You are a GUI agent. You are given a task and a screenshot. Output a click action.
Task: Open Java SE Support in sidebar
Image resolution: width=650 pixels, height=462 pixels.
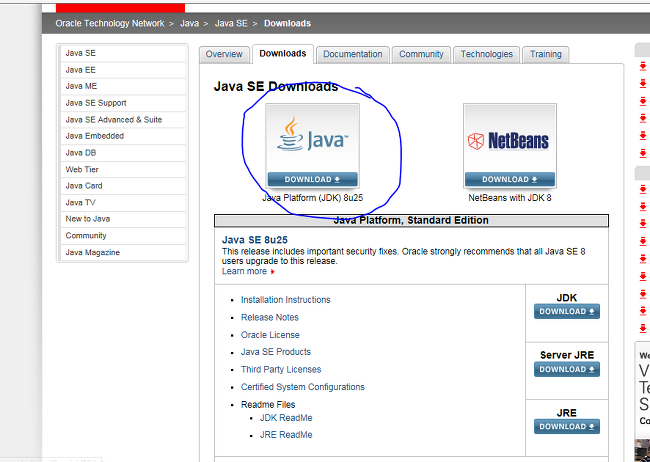tap(123, 103)
